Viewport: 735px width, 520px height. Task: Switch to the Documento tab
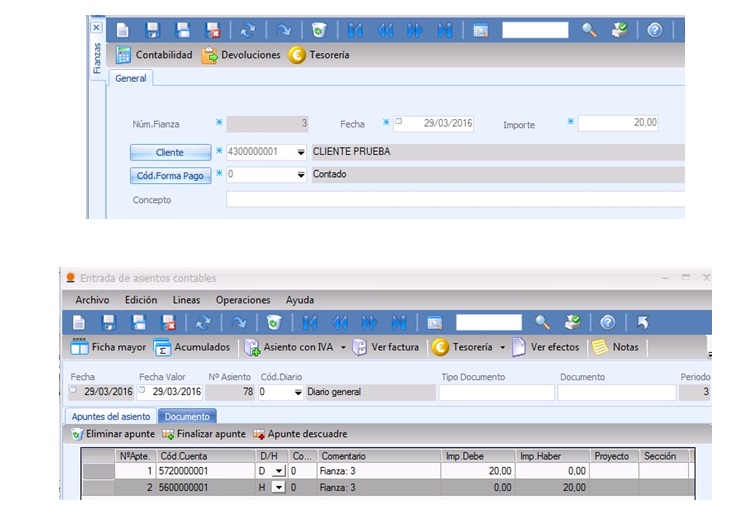(x=187, y=416)
